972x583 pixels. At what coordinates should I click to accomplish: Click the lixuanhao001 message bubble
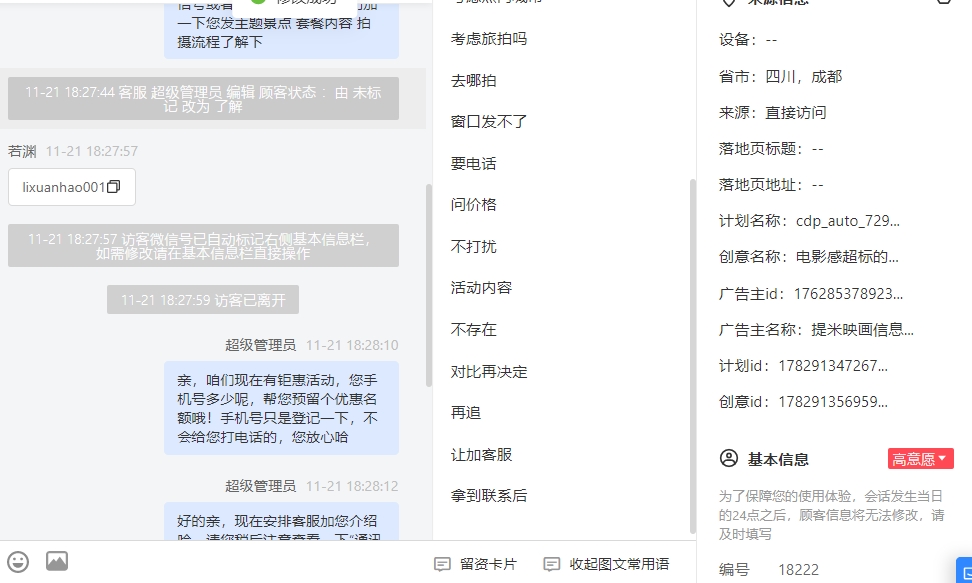(x=72, y=187)
